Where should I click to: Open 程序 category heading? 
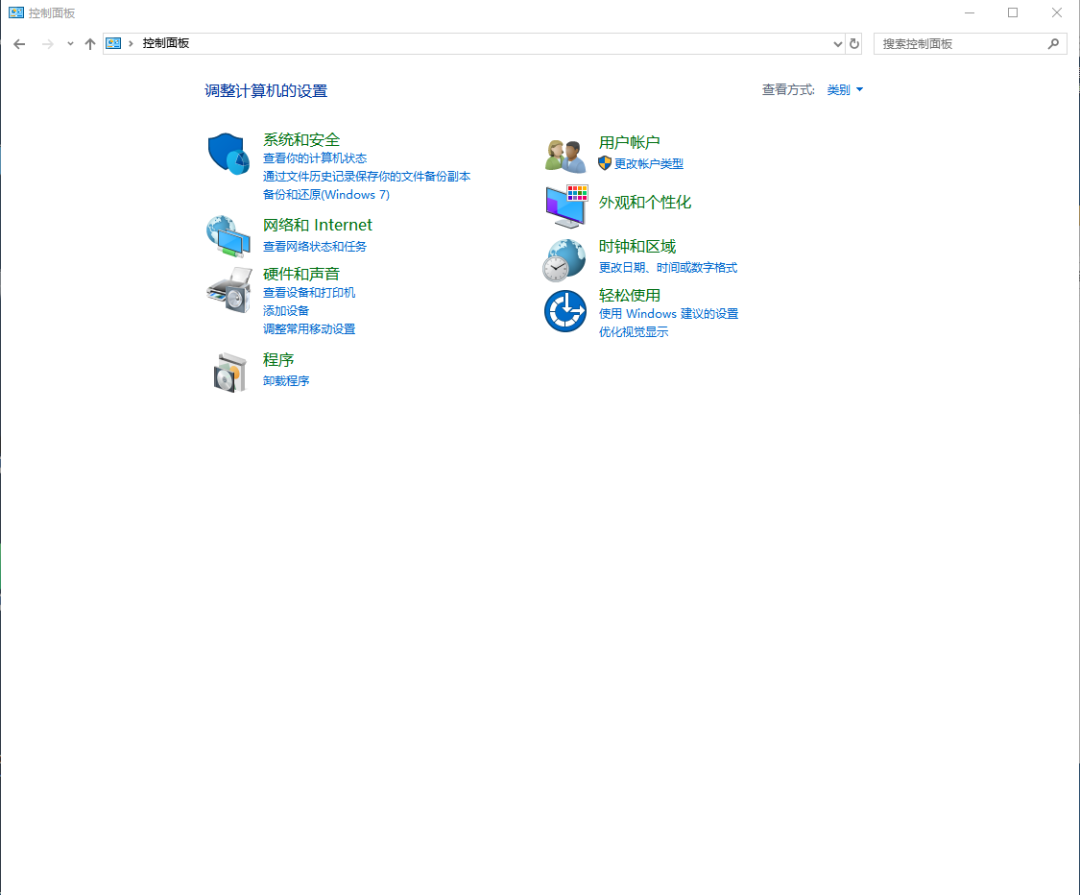point(278,360)
